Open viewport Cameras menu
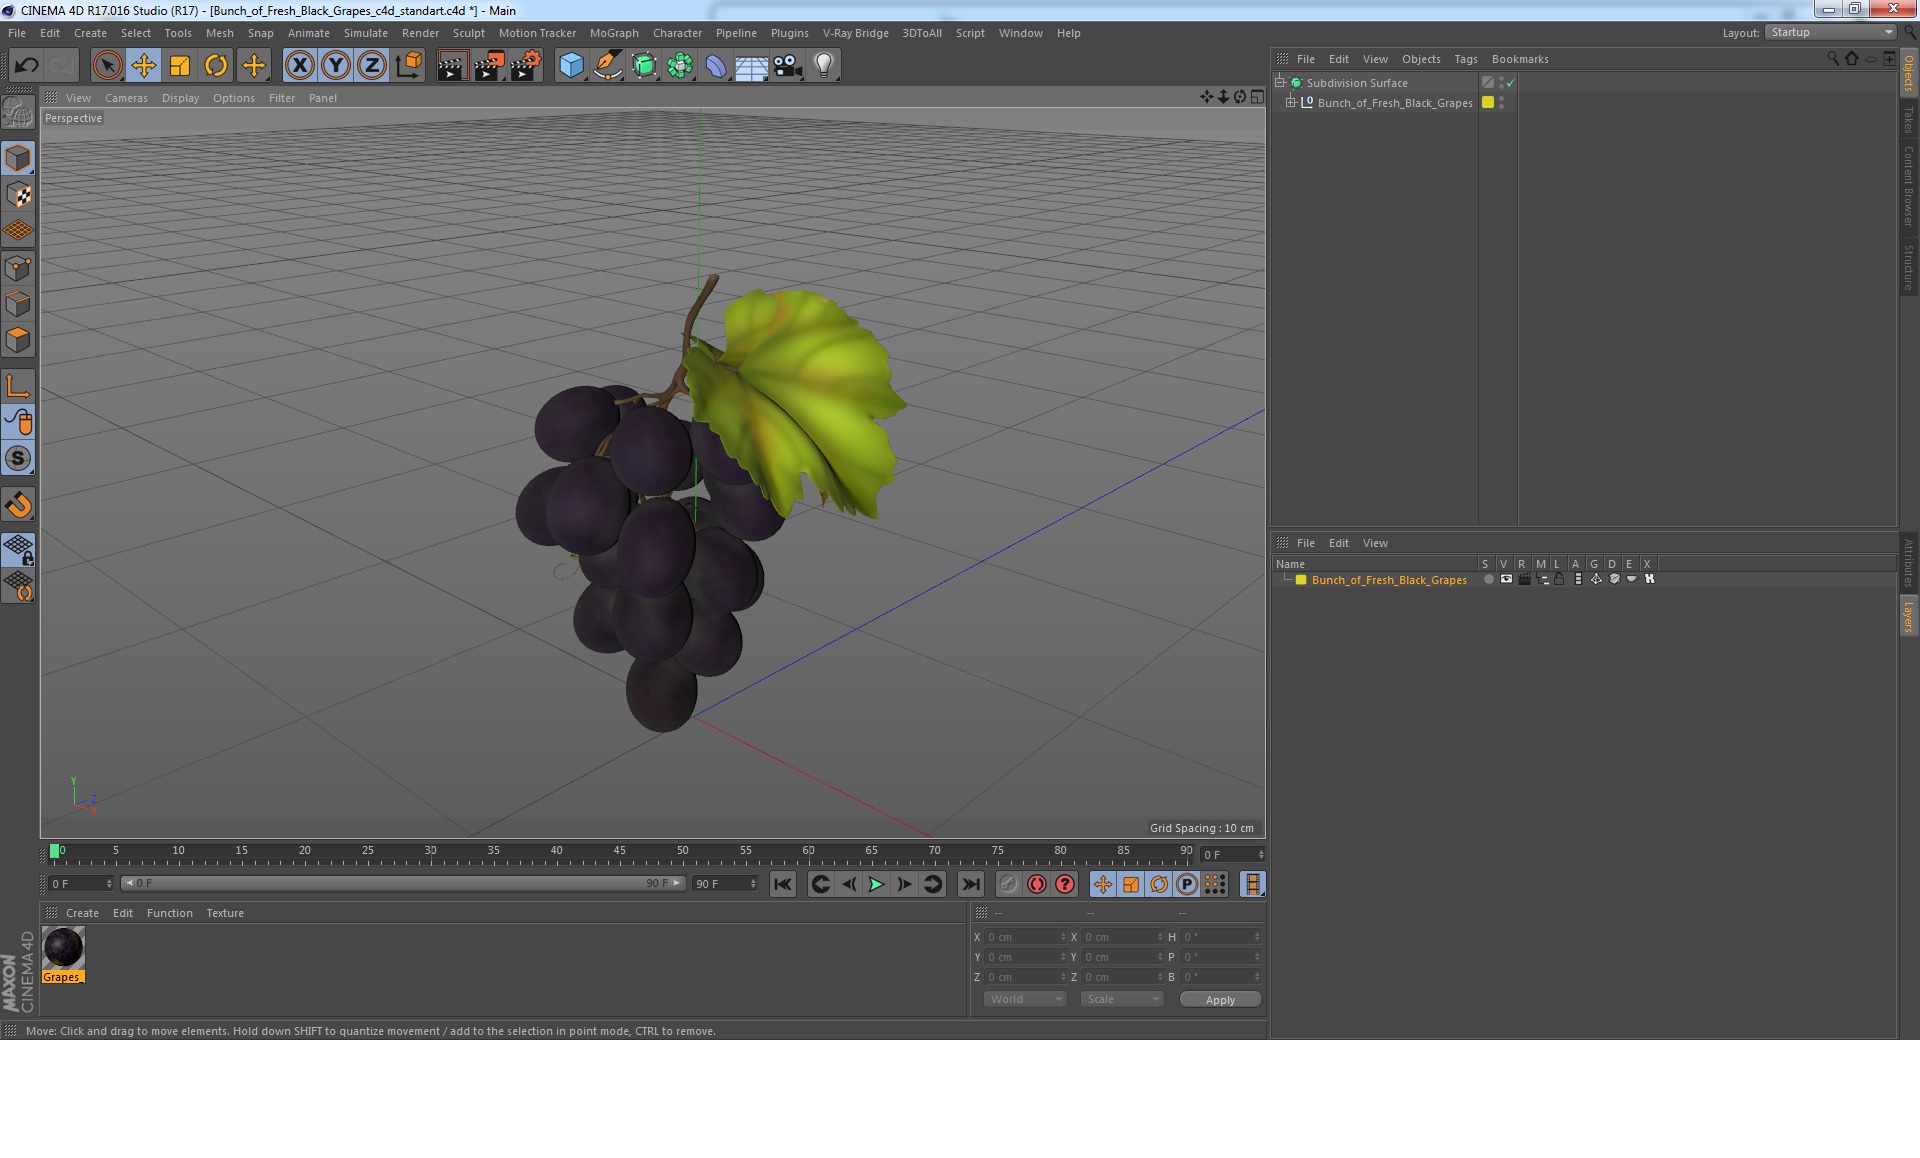 [x=126, y=98]
